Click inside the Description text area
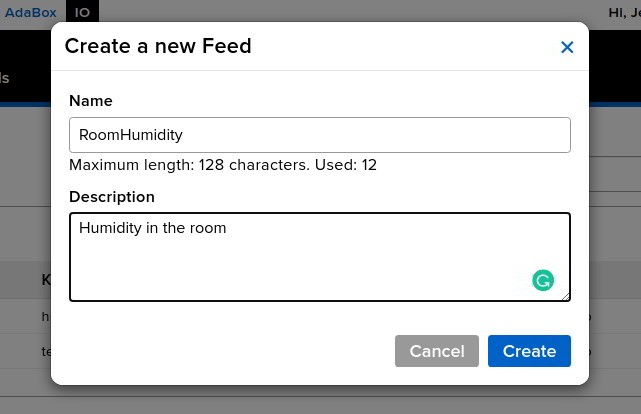 (320, 257)
